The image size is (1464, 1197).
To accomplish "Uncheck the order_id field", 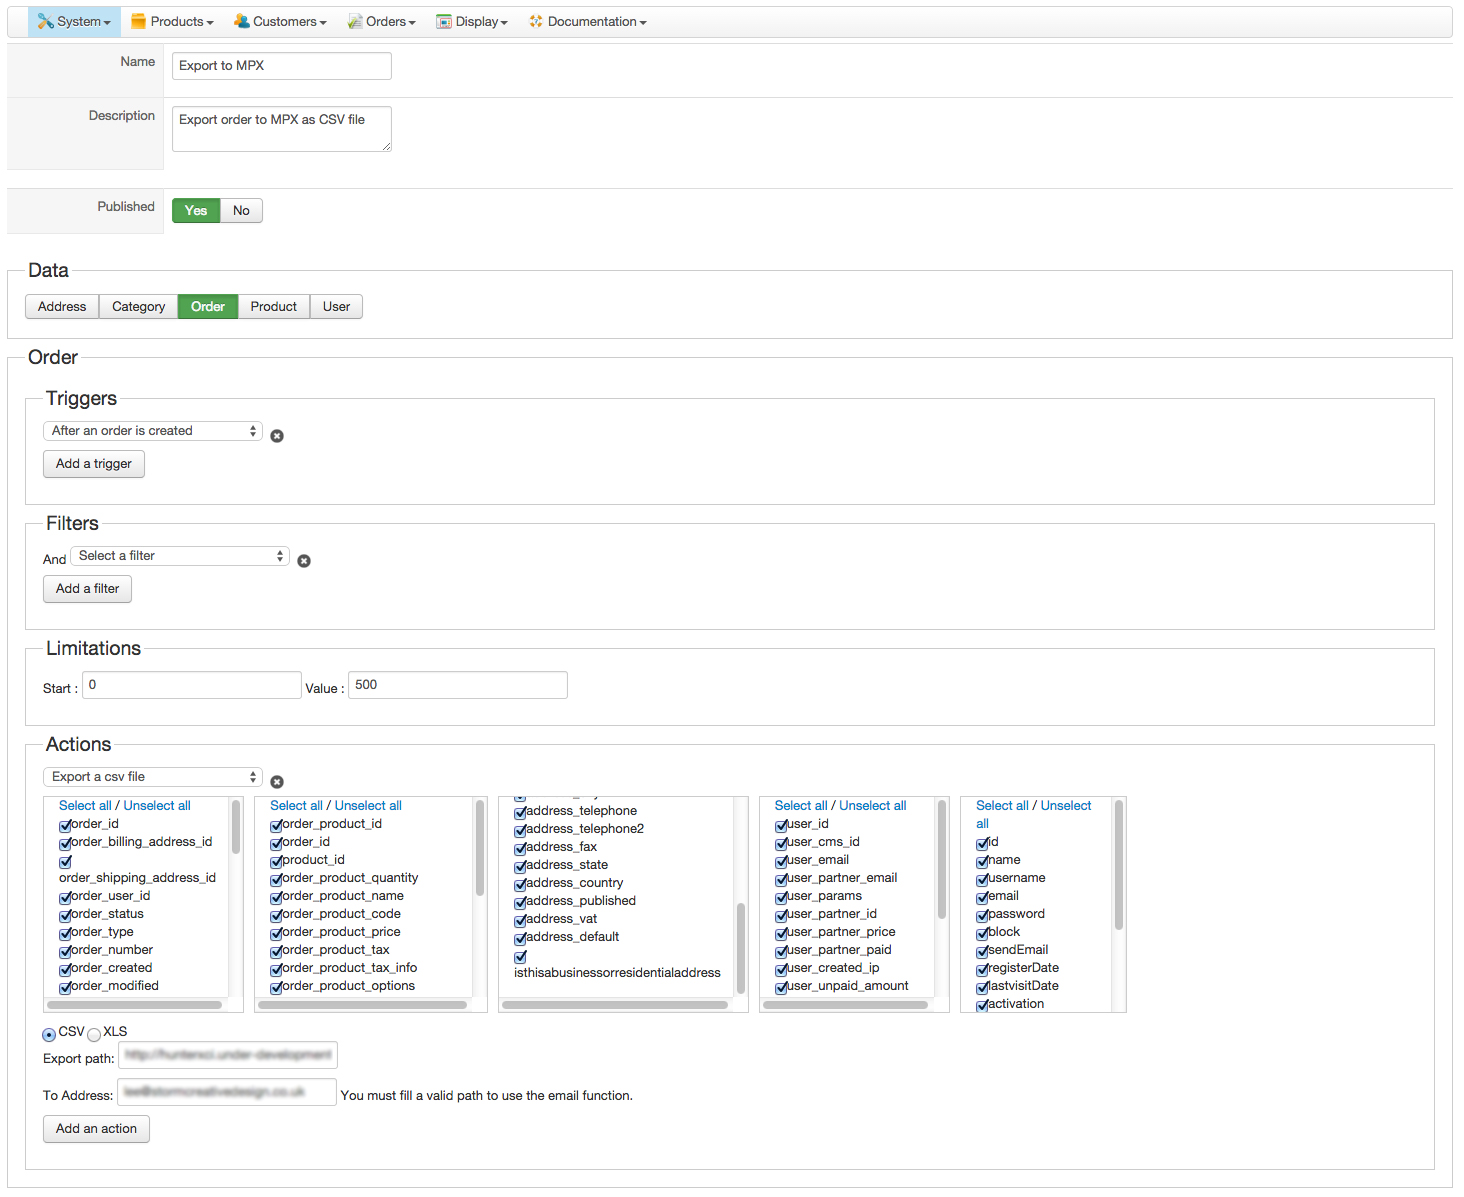I will [x=65, y=826].
